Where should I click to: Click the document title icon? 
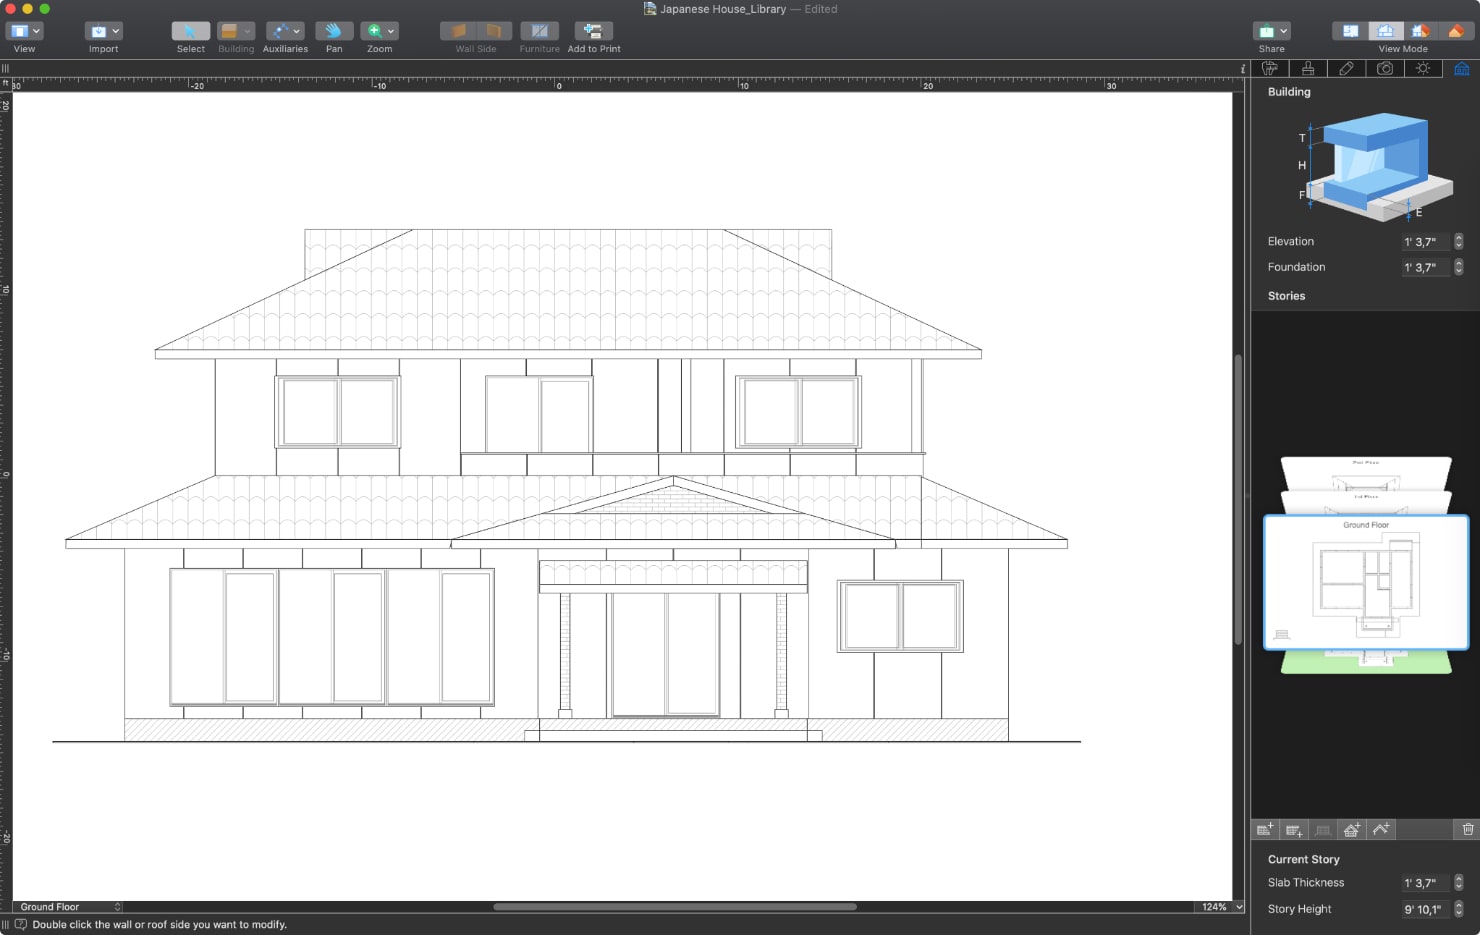point(650,9)
